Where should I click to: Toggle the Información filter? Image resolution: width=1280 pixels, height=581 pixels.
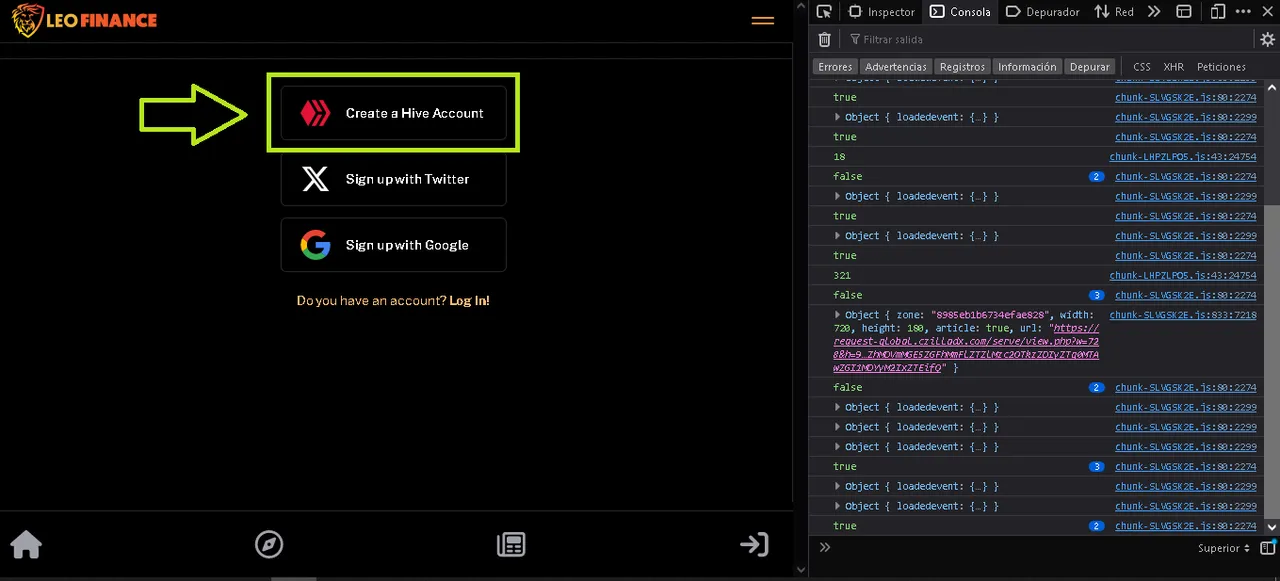(1027, 66)
